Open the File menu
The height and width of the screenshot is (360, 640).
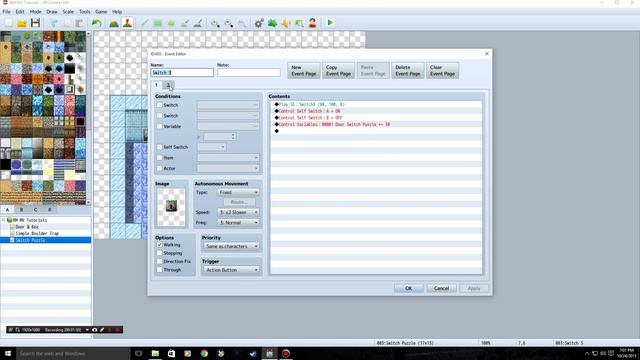tap(7, 12)
